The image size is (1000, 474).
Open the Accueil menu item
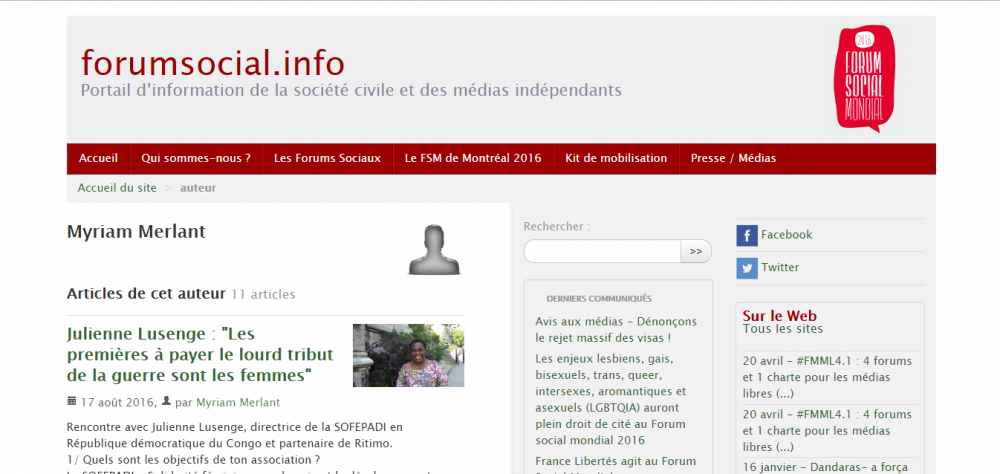pyautogui.click(x=98, y=158)
